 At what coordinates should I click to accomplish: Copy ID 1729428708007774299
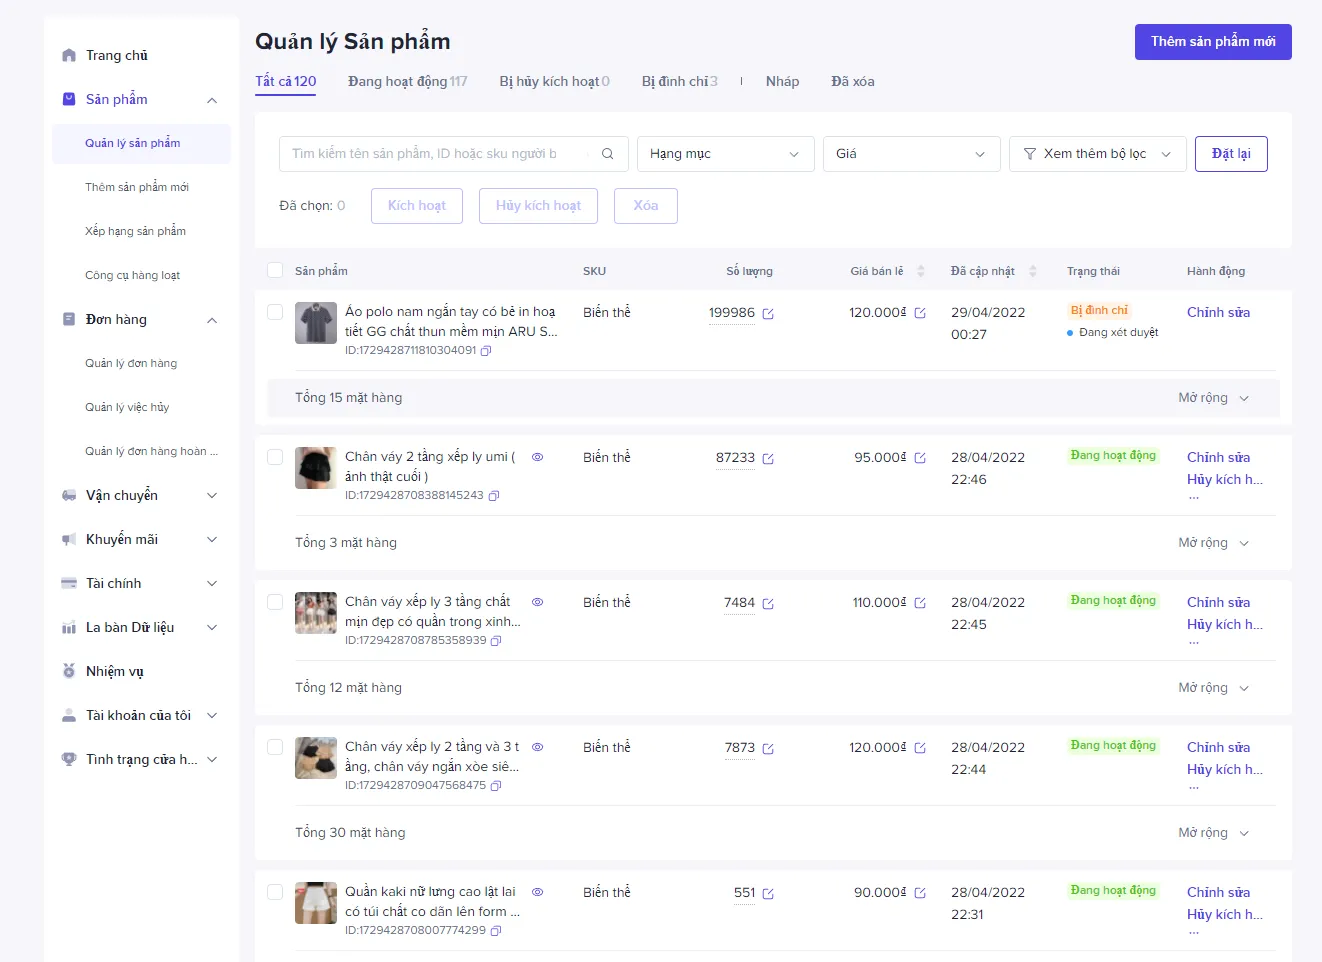(x=496, y=931)
